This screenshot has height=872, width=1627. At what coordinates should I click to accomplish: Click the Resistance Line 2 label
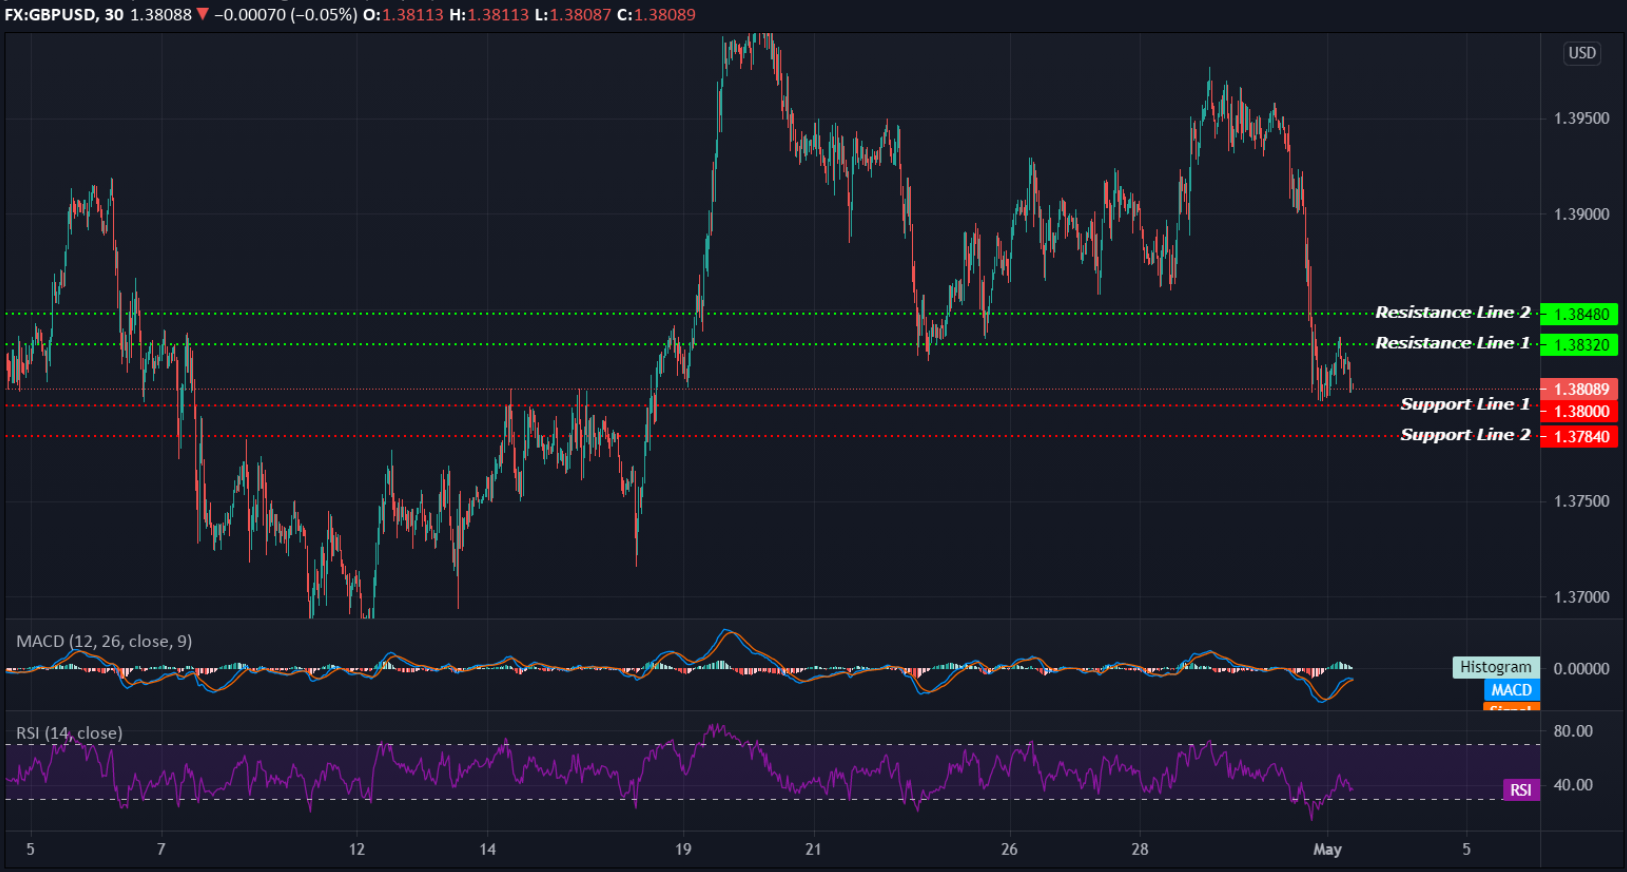pyautogui.click(x=1452, y=312)
